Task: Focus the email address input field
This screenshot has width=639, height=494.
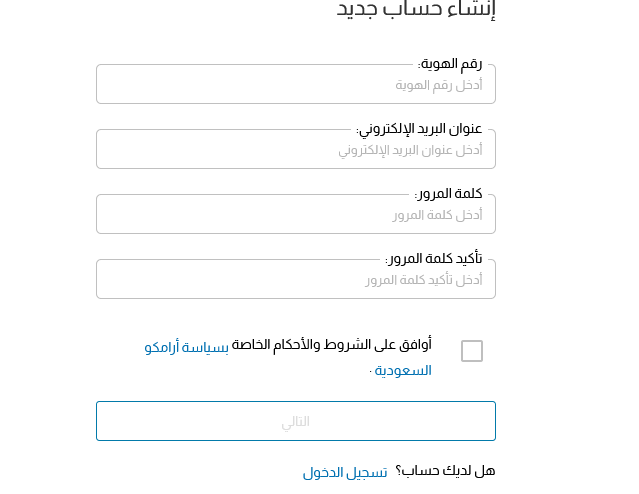Action: point(296,150)
